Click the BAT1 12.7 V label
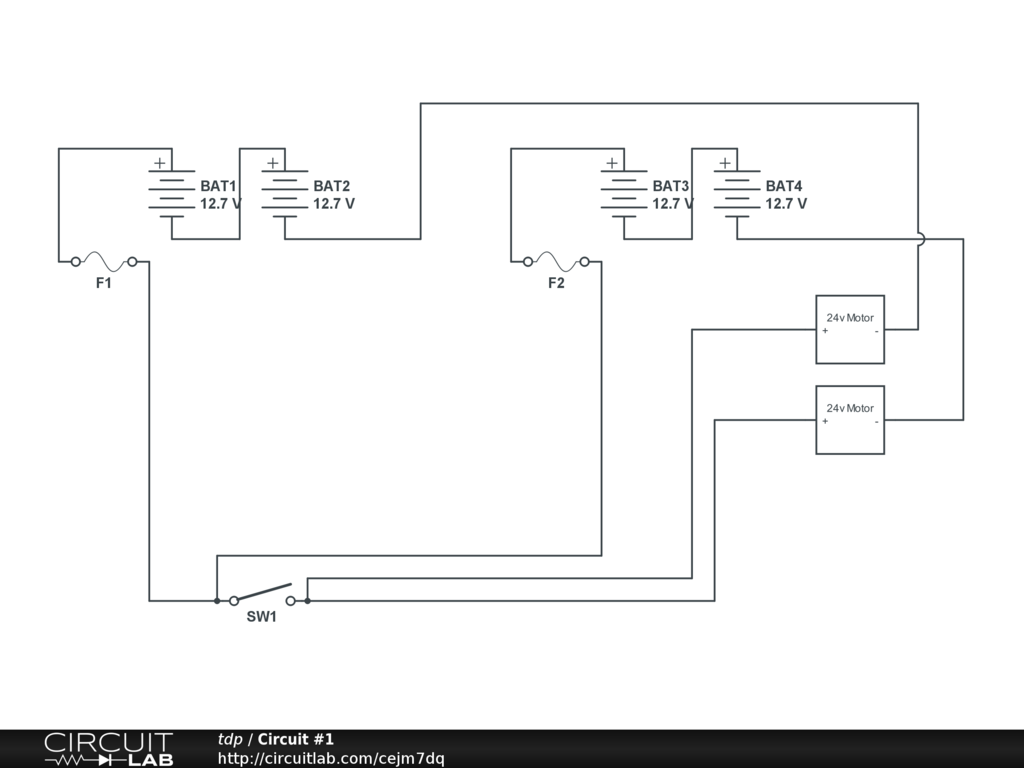Screen dimensions: 1024x768 220,204
